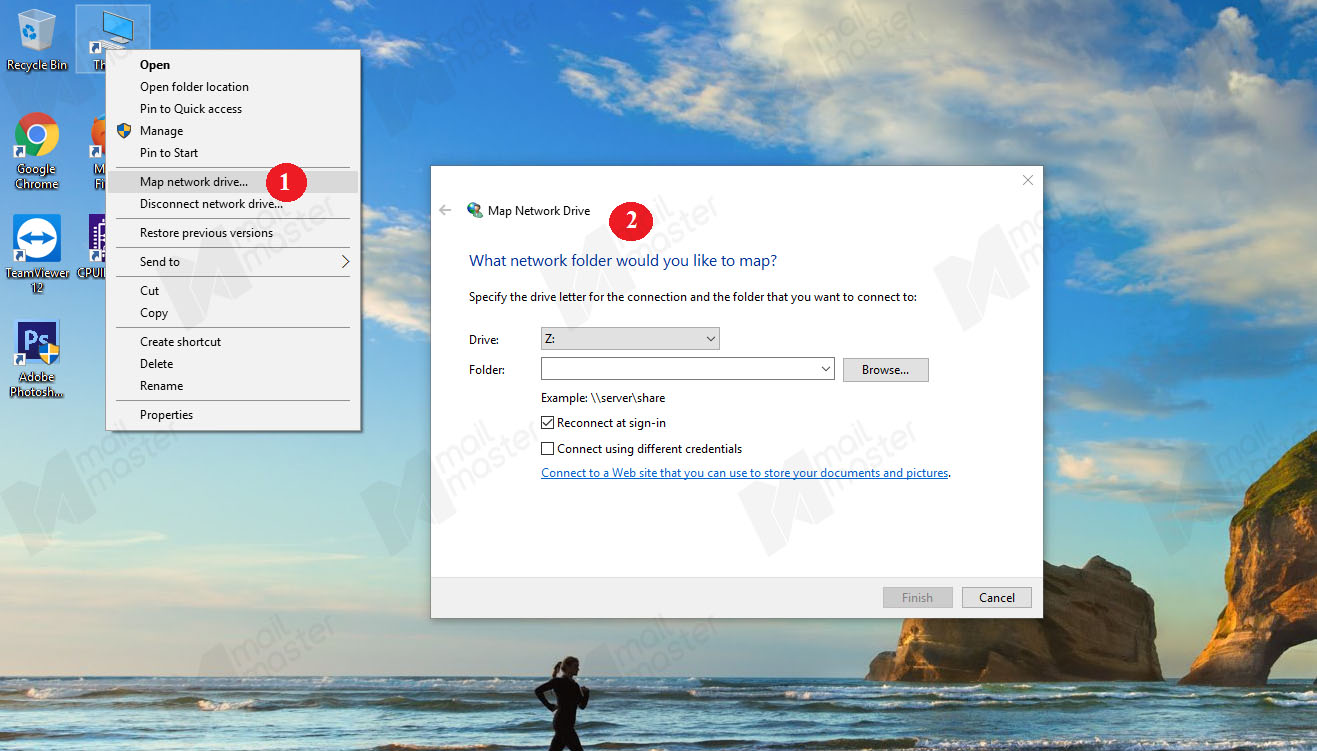Image resolution: width=1317 pixels, height=751 pixels.
Task: Select the Recycle Bin desktop icon
Action: 37,41
